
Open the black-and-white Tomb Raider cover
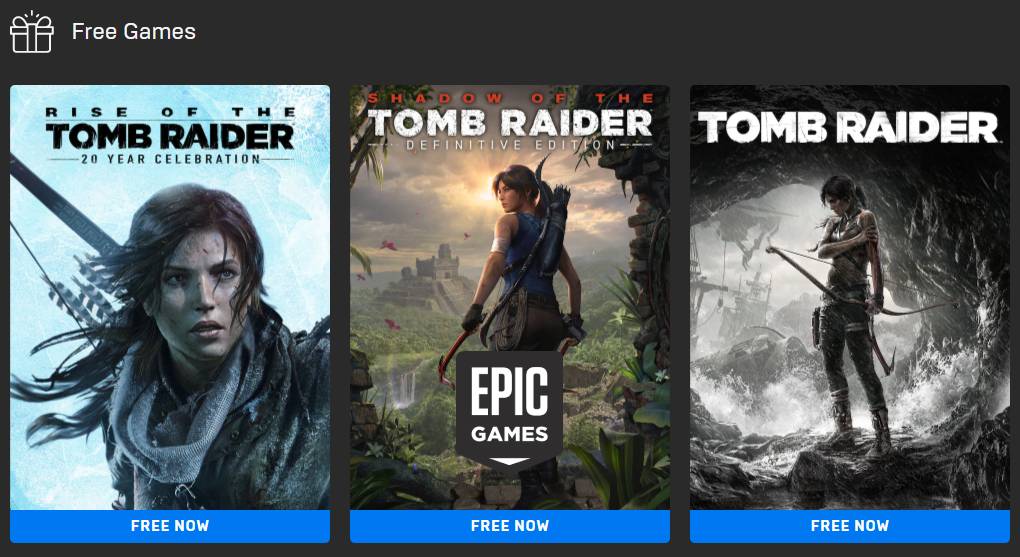point(850,297)
